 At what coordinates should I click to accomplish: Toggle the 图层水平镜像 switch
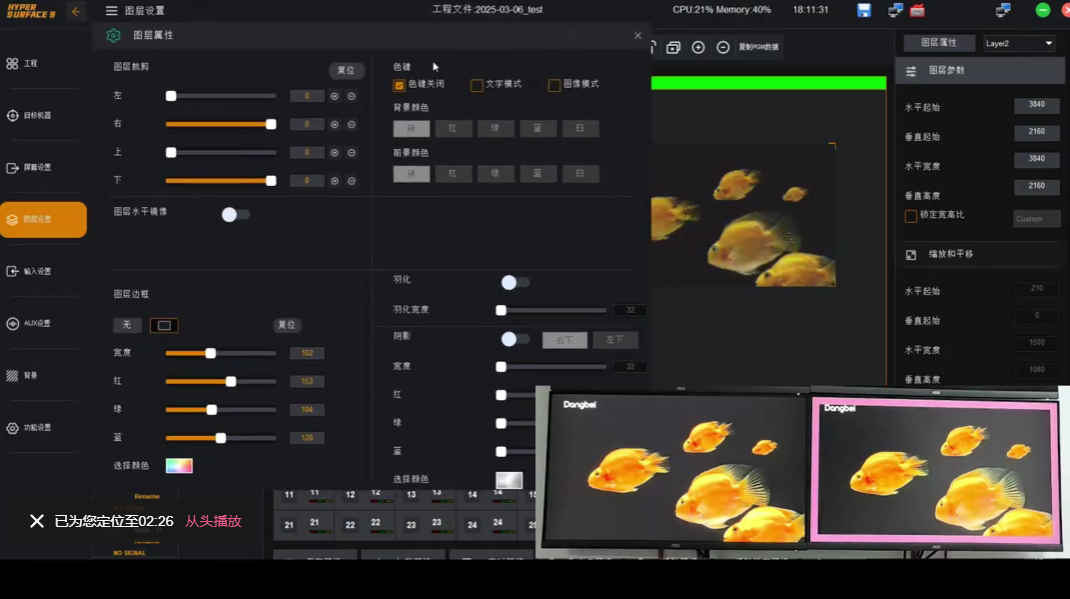[235, 214]
